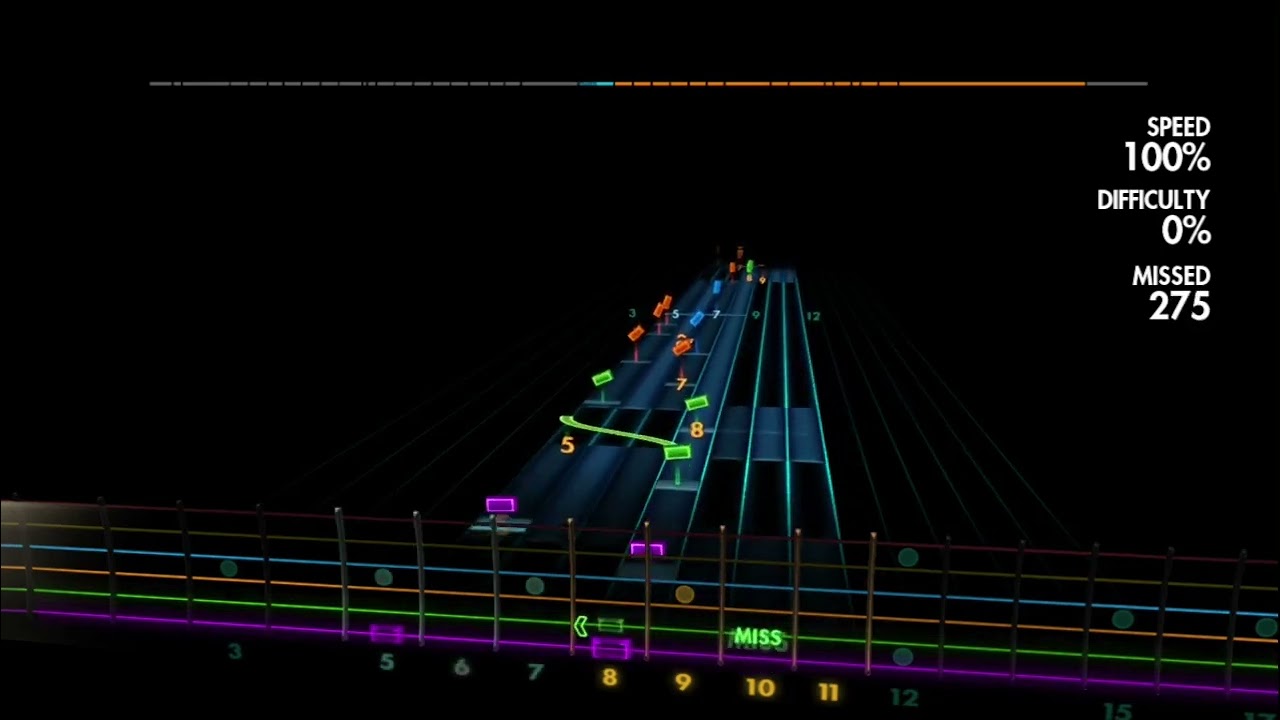Click the yellow inlay dot at fret 9
The height and width of the screenshot is (720, 1280).
pyautogui.click(x=684, y=594)
